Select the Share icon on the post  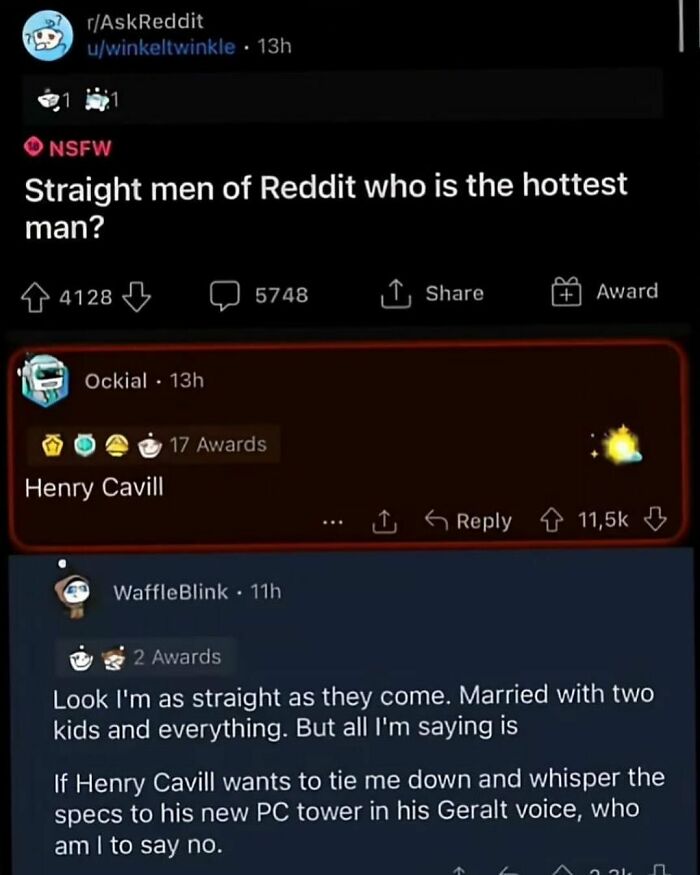tap(396, 291)
